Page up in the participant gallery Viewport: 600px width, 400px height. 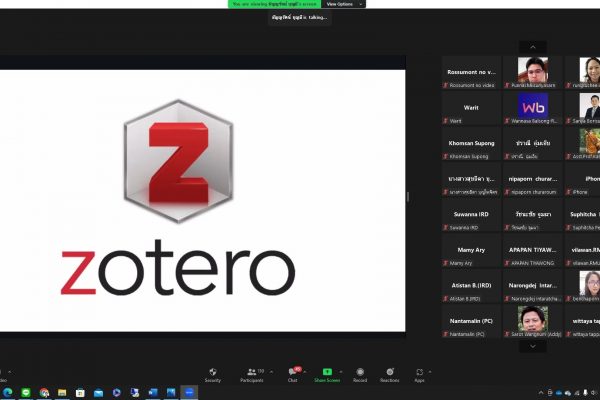[x=533, y=47]
